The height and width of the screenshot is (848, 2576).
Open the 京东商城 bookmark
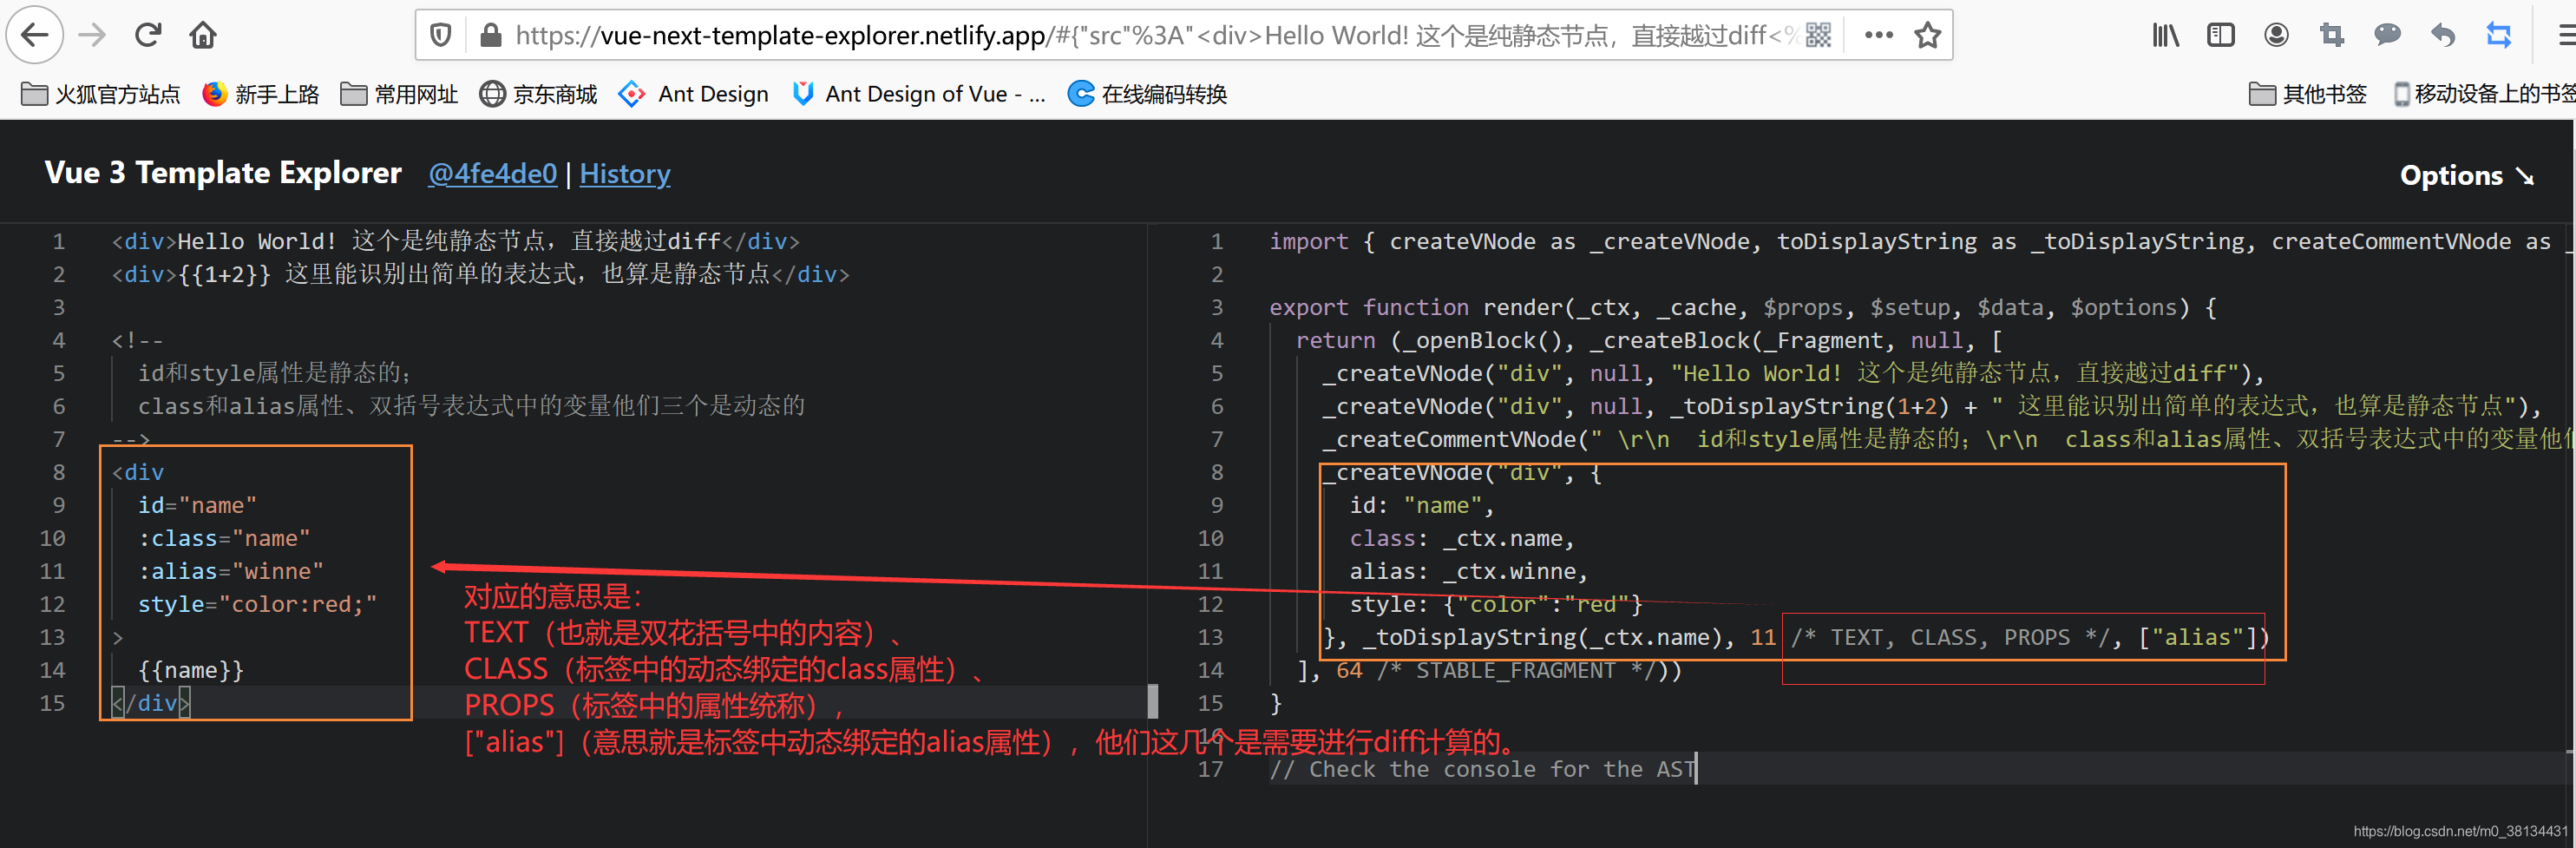(538, 94)
